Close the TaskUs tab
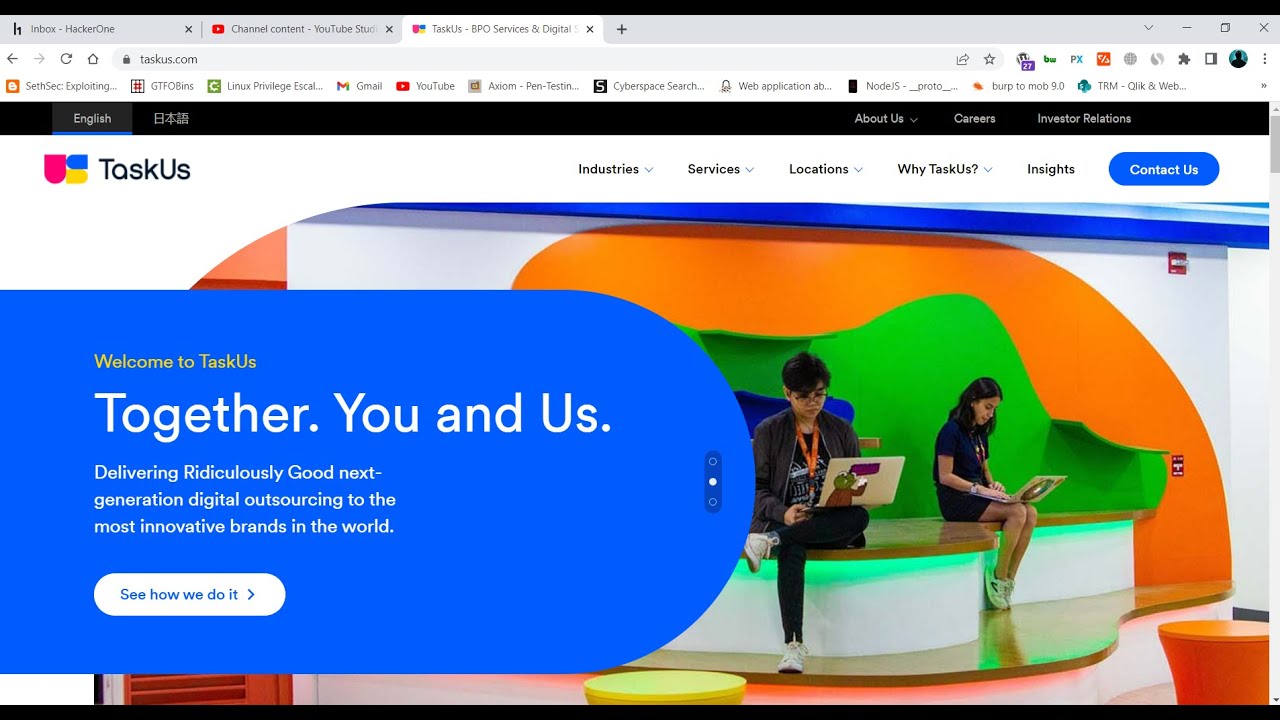This screenshot has height=720, width=1280. click(590, 29)
